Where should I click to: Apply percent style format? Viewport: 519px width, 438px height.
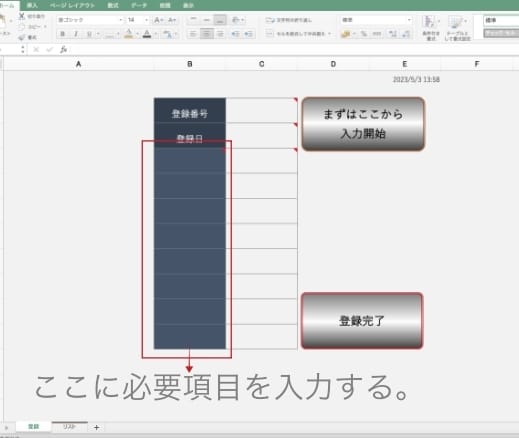pos(364,34)
